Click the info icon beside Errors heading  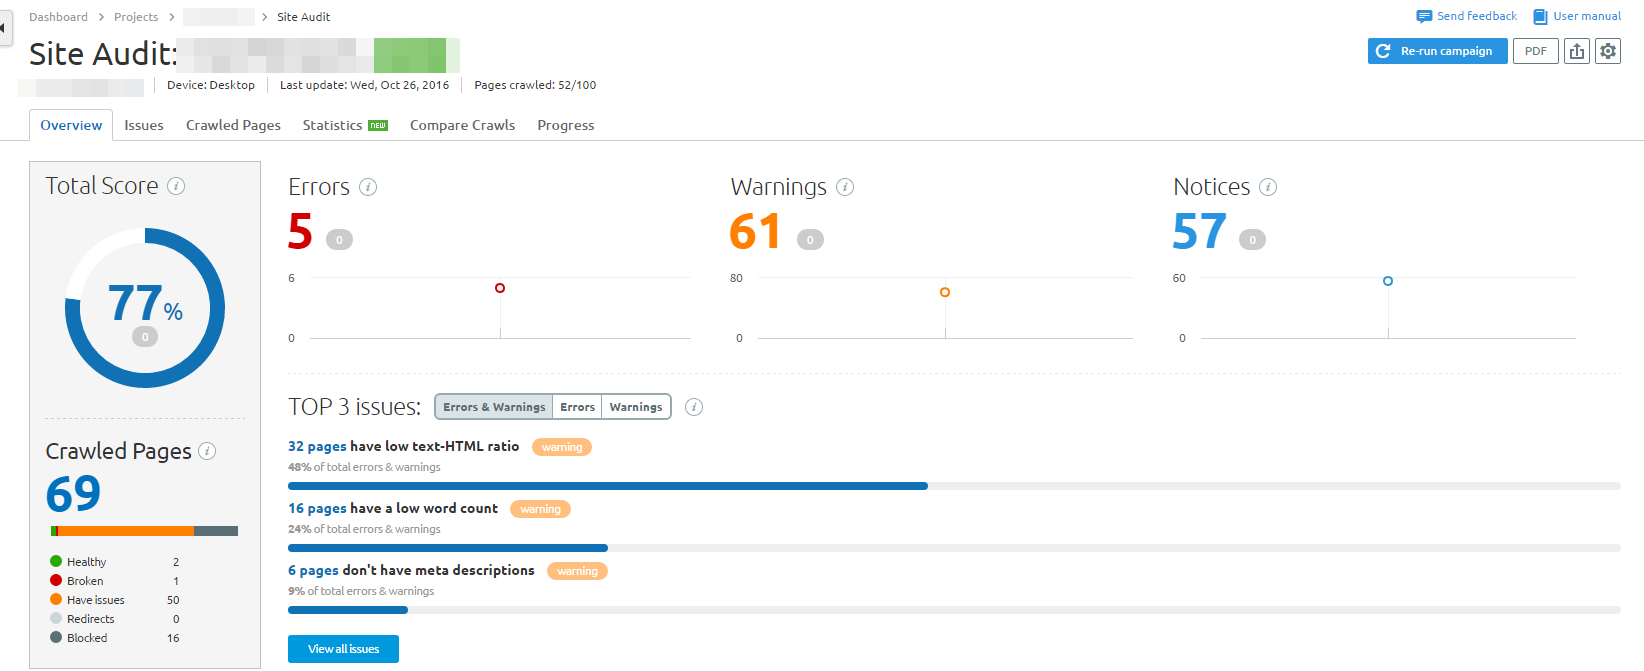(368, 187)
